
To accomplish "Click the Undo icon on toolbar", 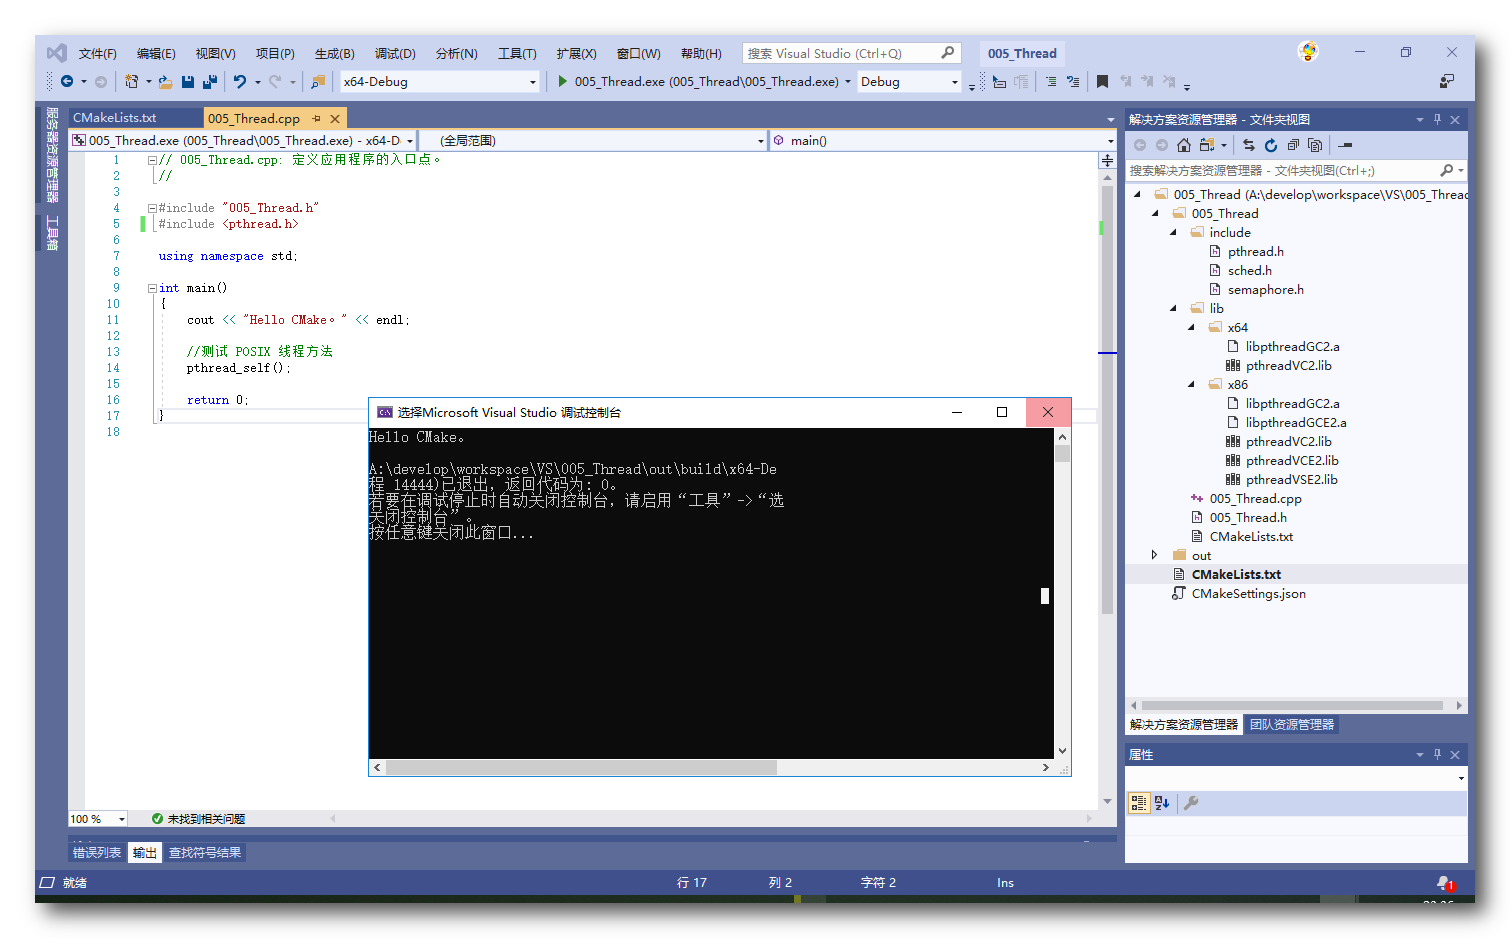I will (x=240, y=81).
